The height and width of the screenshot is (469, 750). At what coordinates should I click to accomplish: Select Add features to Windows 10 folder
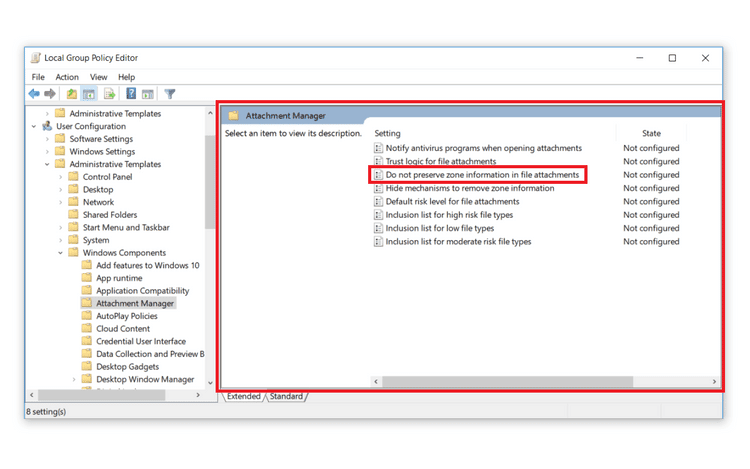[148, 265]
